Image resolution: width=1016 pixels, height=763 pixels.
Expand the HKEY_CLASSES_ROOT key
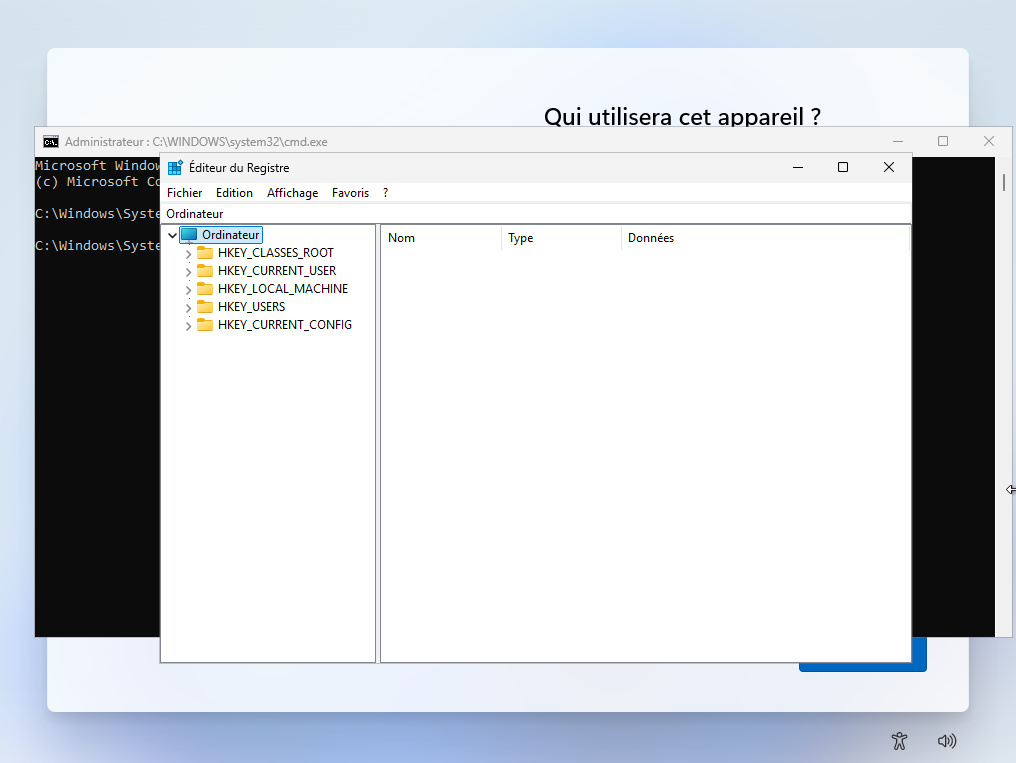pyautogui.click(x=188, y=254)
